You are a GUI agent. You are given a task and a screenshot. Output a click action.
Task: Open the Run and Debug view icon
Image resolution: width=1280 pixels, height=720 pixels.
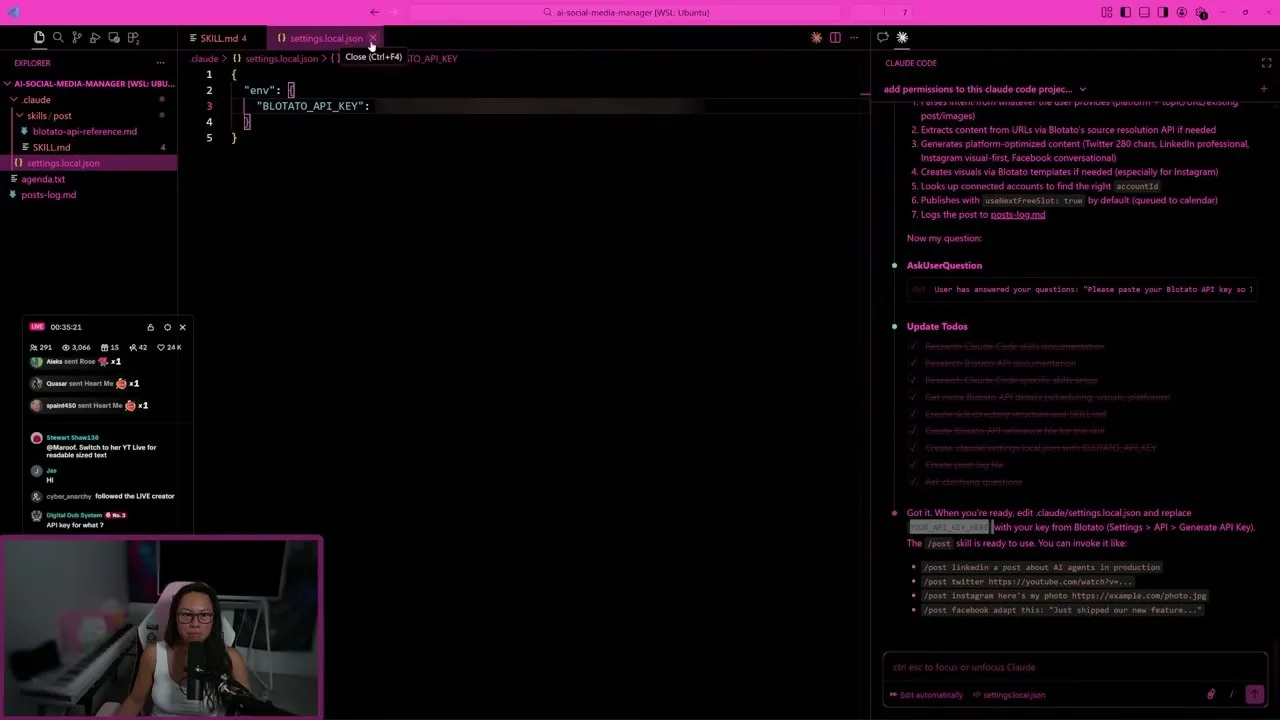point(95,38)
